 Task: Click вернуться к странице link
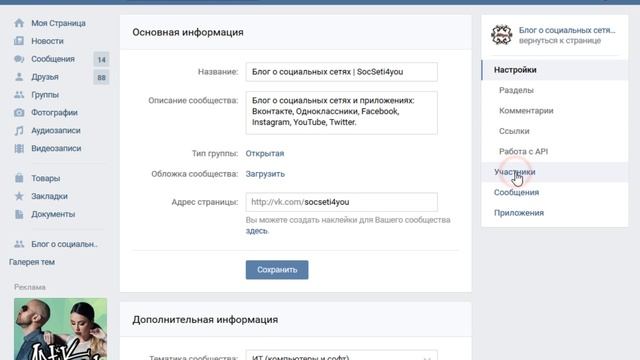[560, 40]
